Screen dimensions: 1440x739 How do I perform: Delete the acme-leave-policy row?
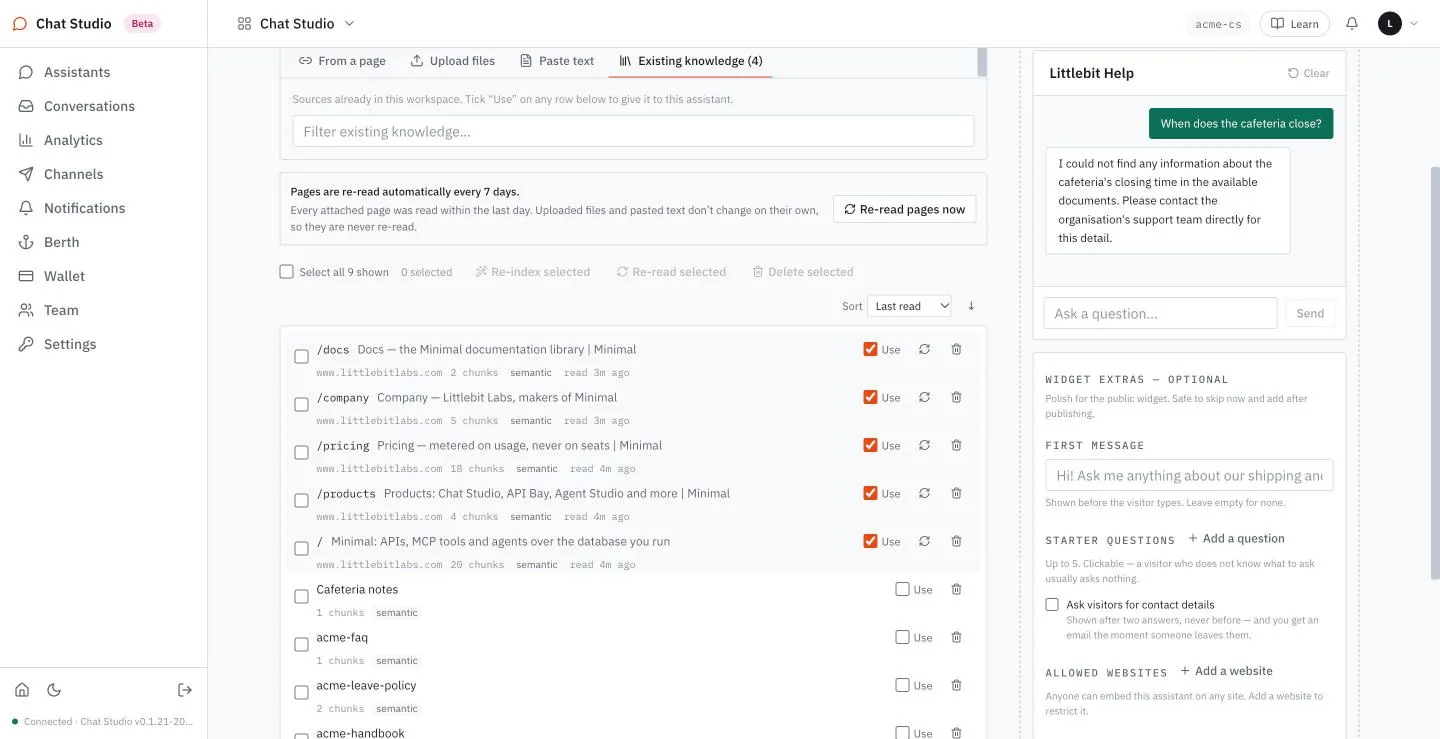click(956, 685)
